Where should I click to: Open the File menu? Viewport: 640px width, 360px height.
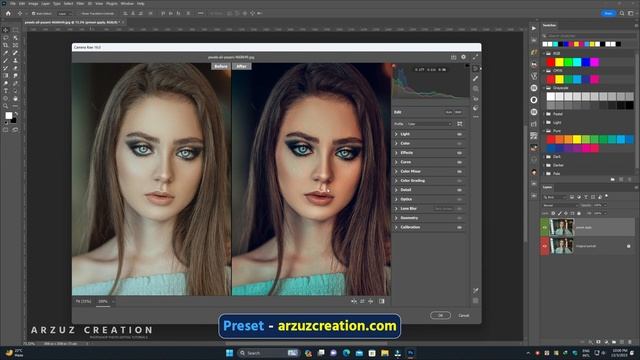coord(13,3)
